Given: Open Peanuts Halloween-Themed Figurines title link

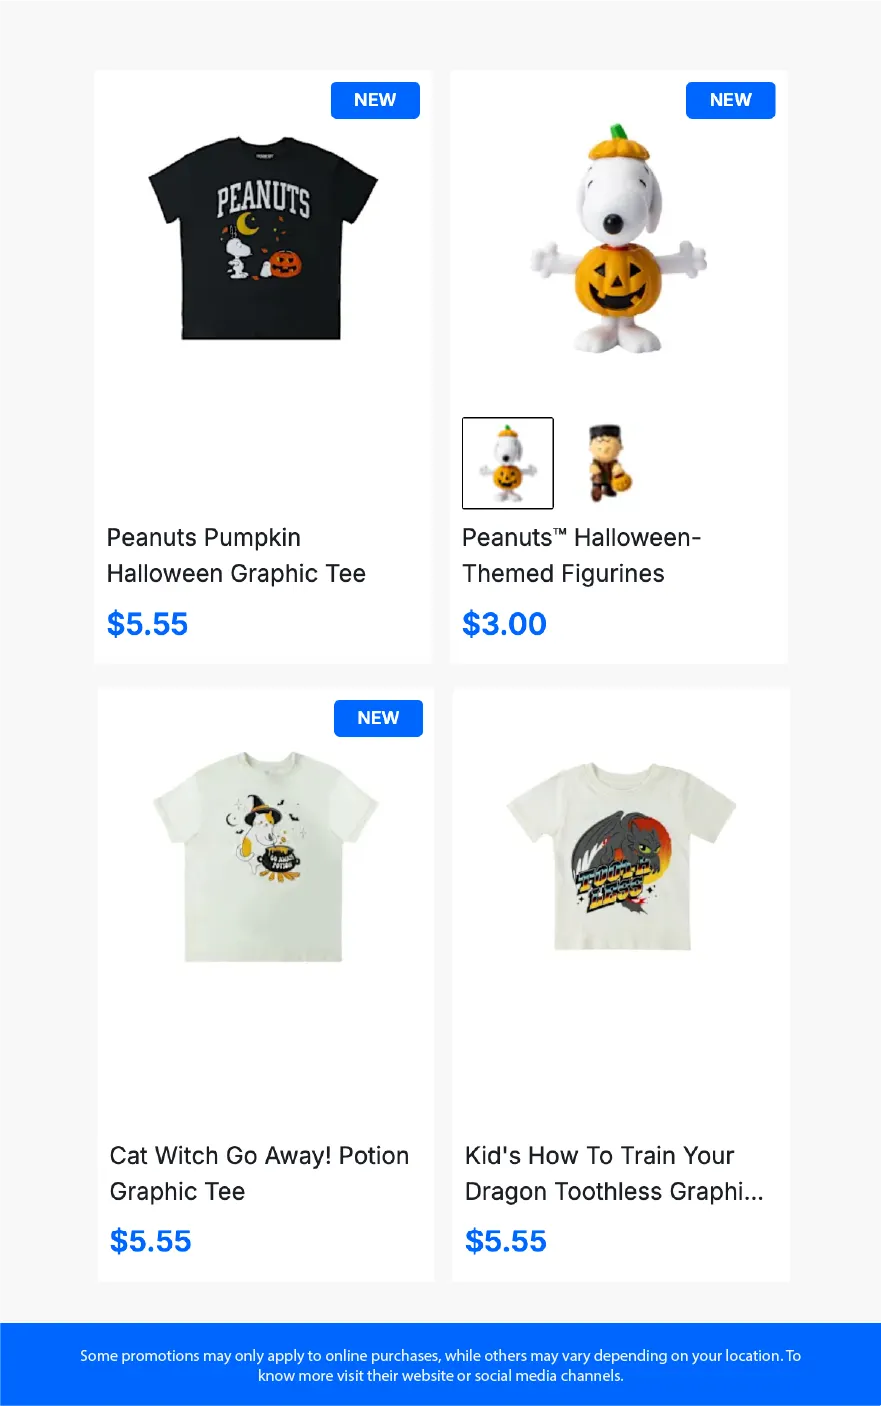Looking at the screenshot, I should 581,555.
